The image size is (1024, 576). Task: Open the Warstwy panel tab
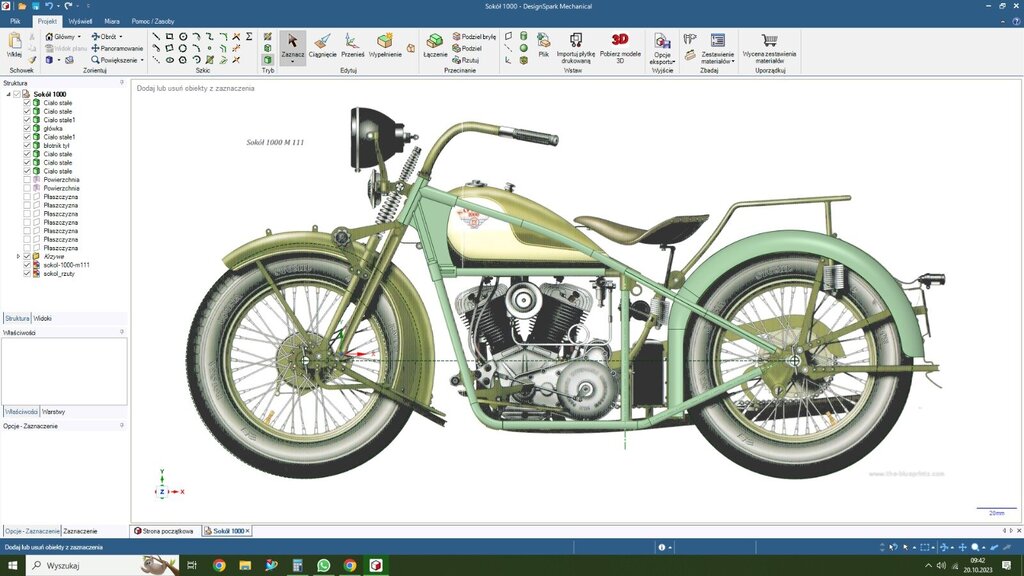[54, 411]
